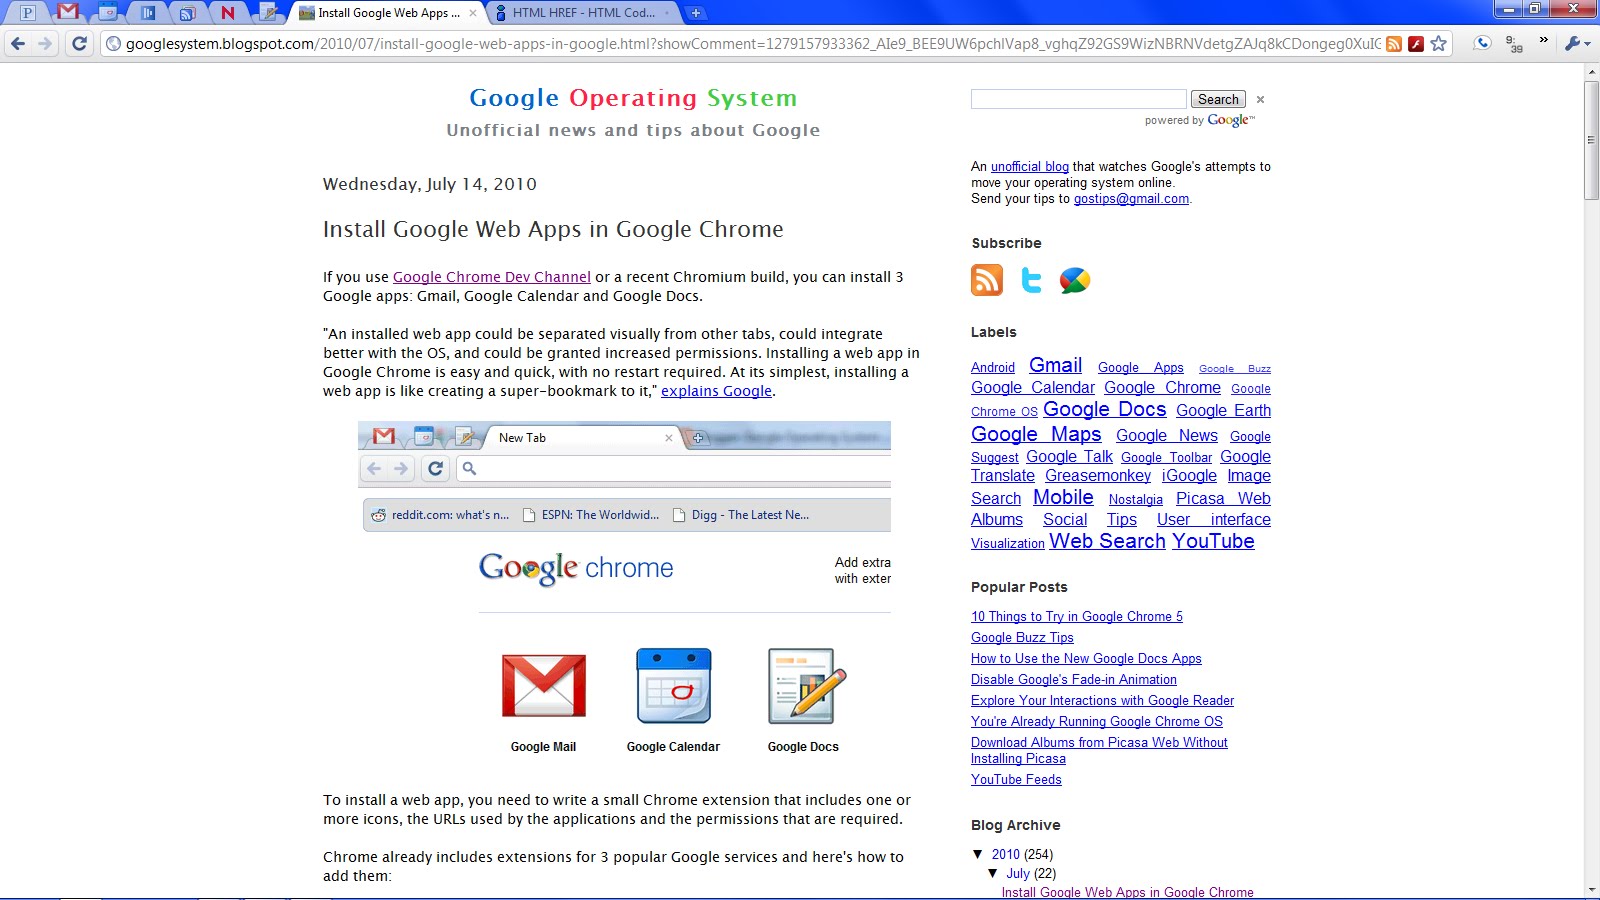Screen dimensions: 1600x900
Task: Switch to the HTML HREF tab
Action: [x=584, y=13]
